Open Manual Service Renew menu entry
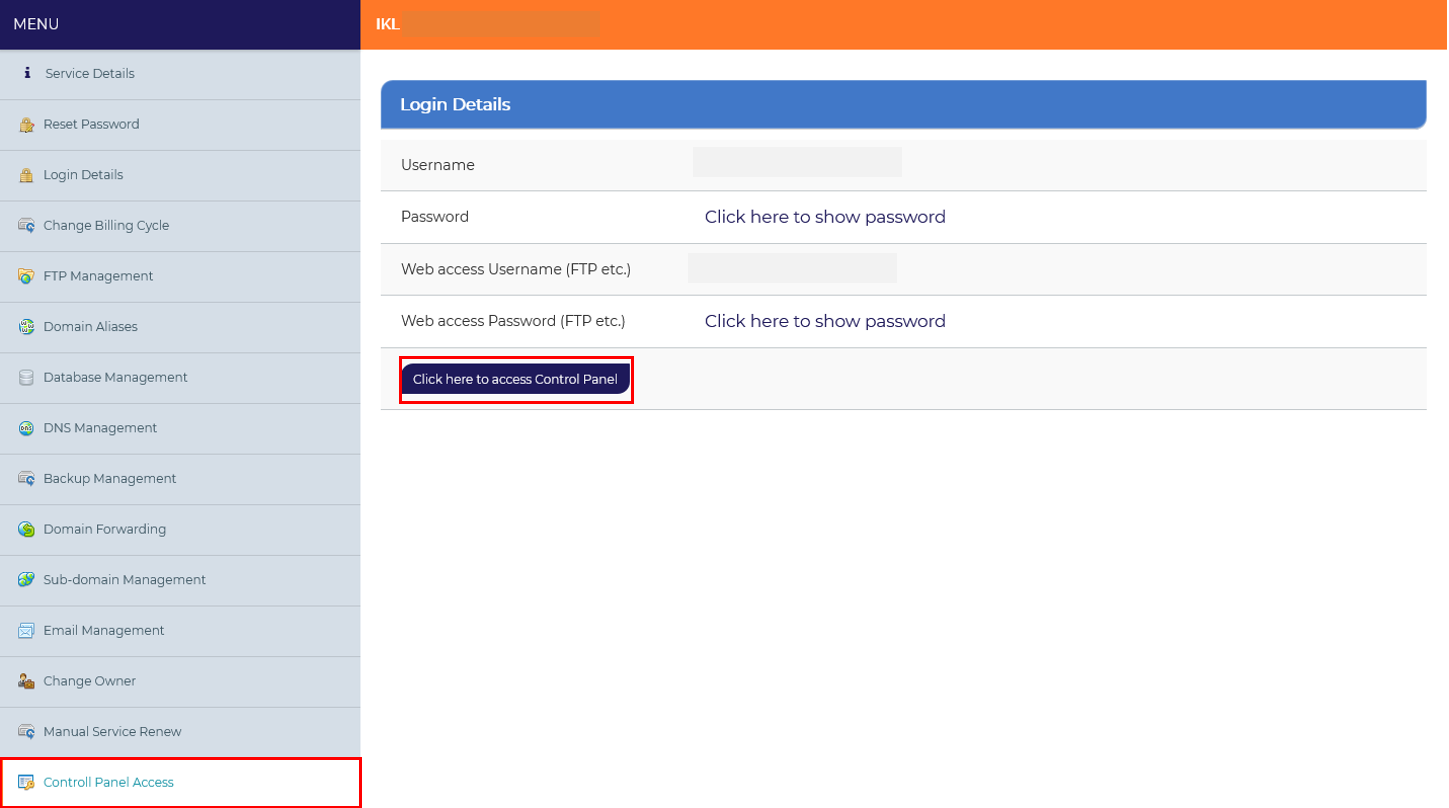The image size is (1449, 808). click(x=180, y=732)
